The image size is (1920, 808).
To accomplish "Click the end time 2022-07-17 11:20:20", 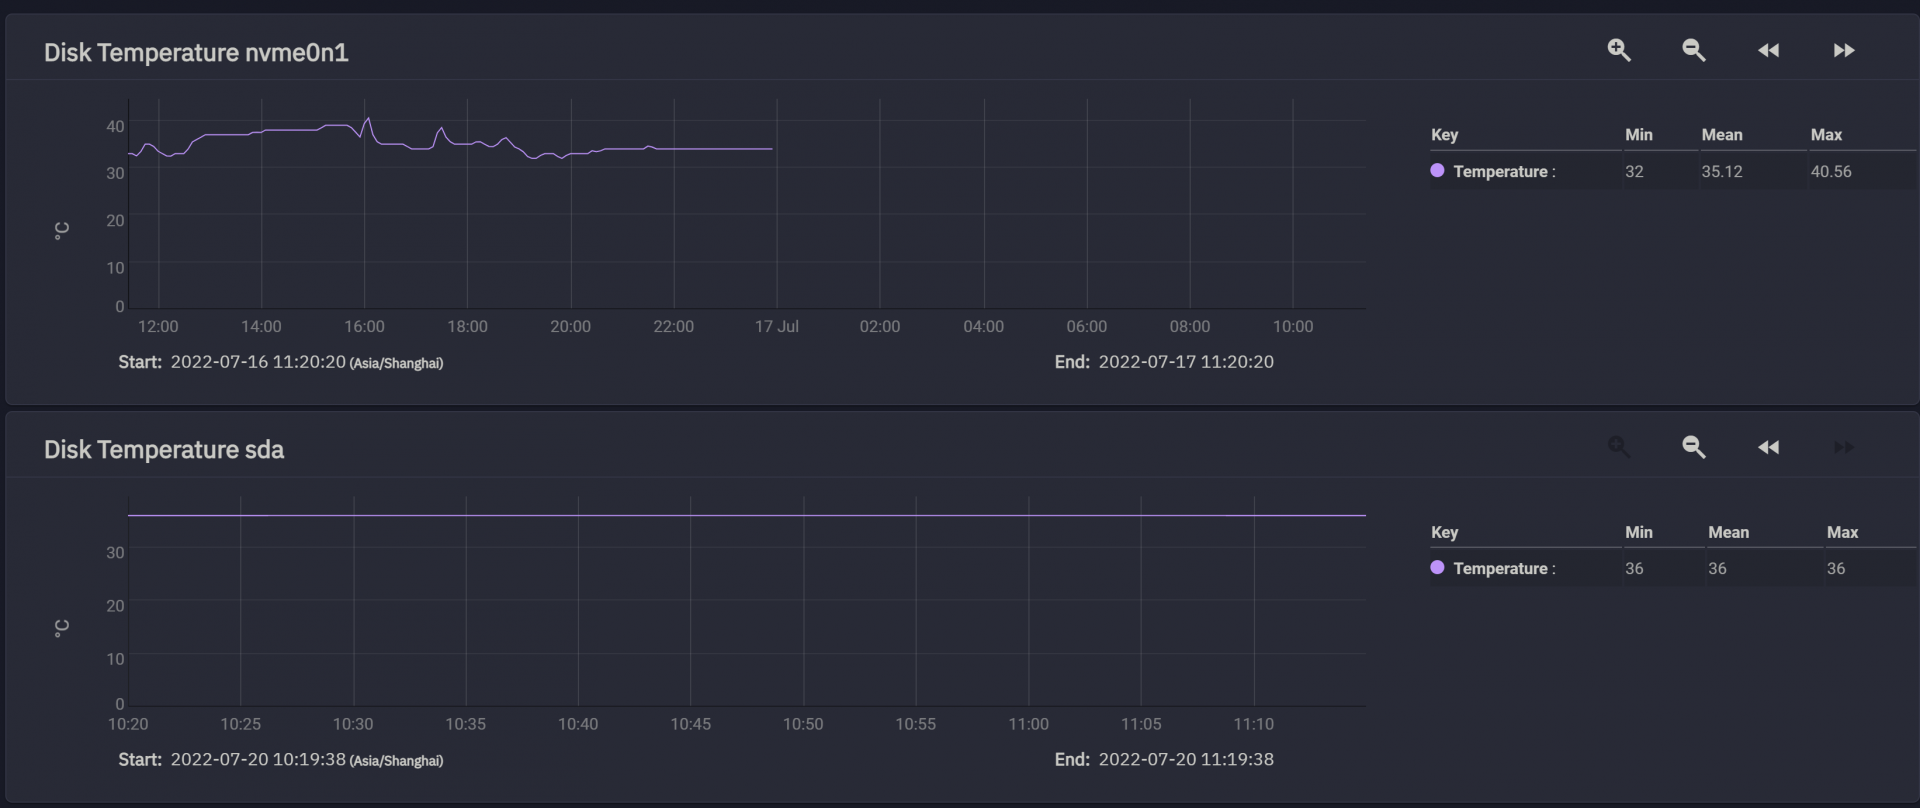I will pyautogui.click(x=1186, y=362).
